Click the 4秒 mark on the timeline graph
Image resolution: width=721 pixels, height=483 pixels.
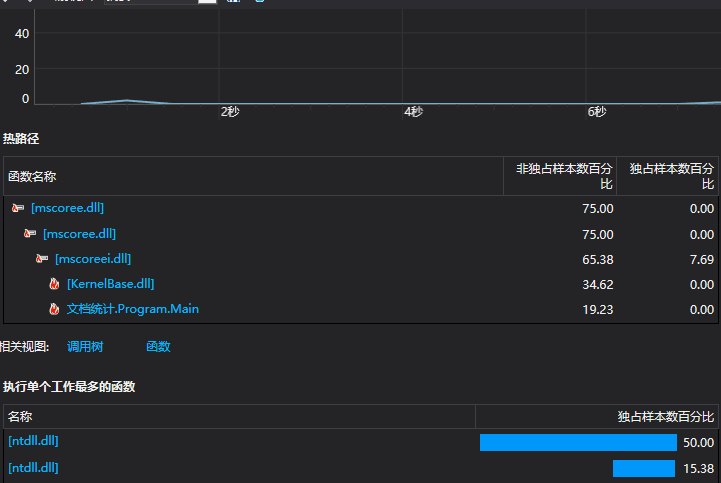coord(413,112)
